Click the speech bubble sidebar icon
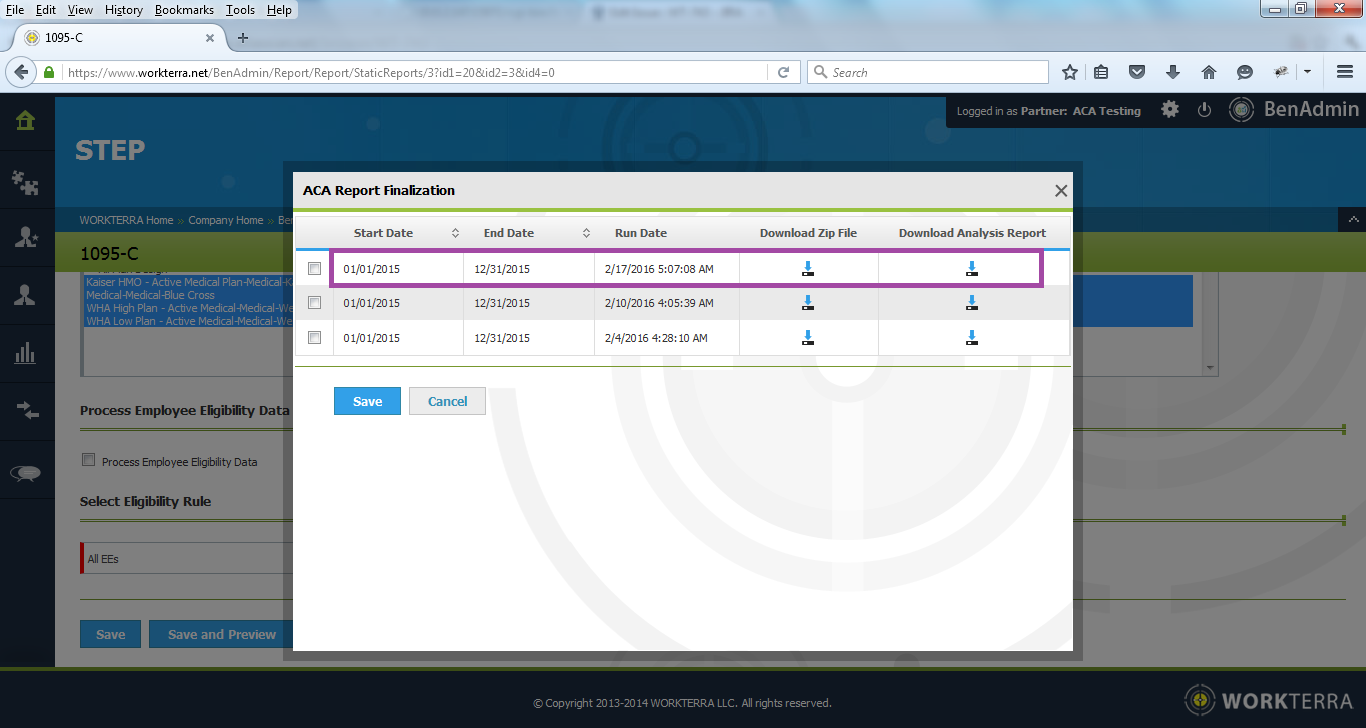 point(26,474)
